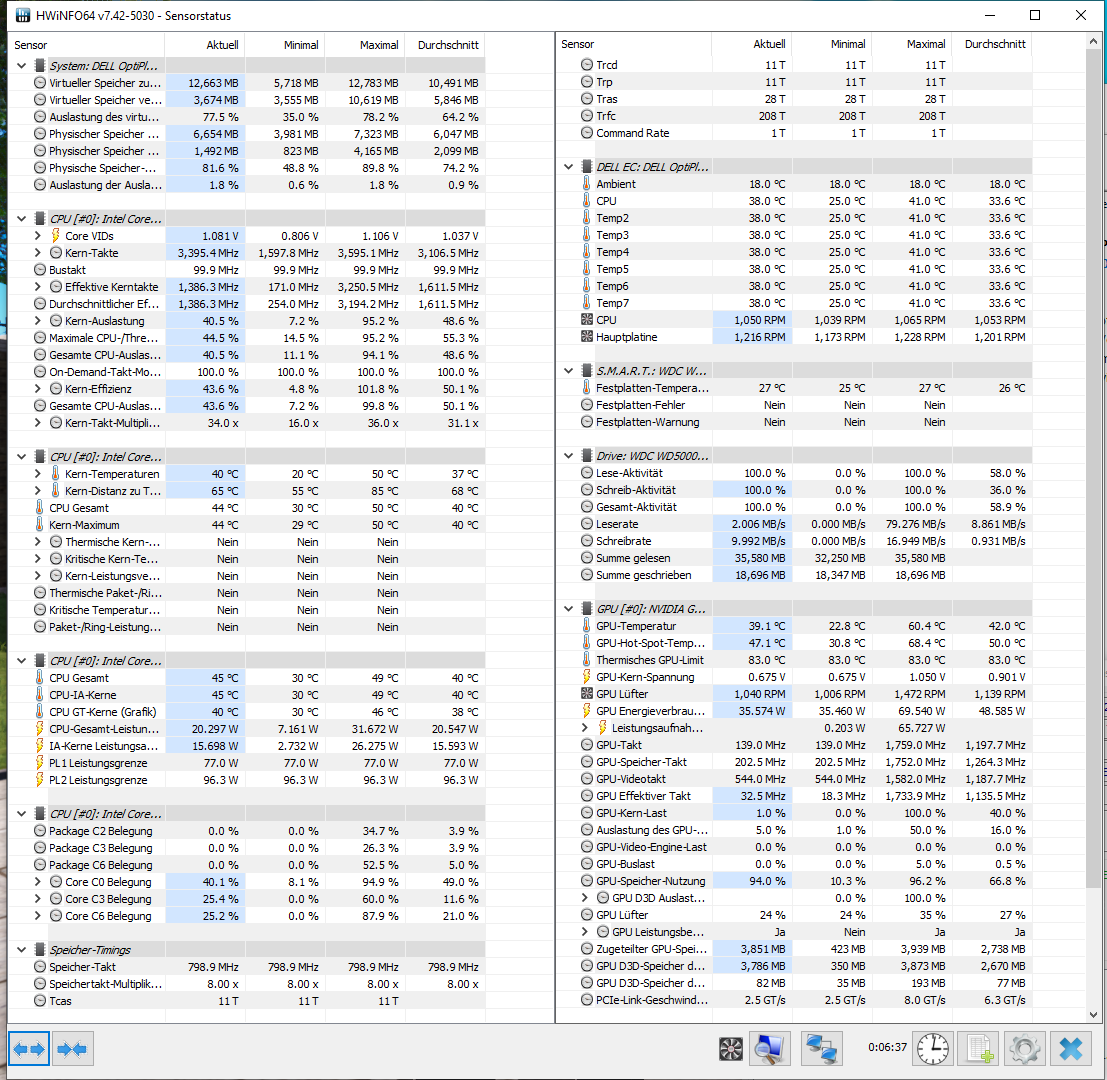Close sensor window with blue X icon
Screen dimensions: 1107x1080
click(x=1070, y=1049)
